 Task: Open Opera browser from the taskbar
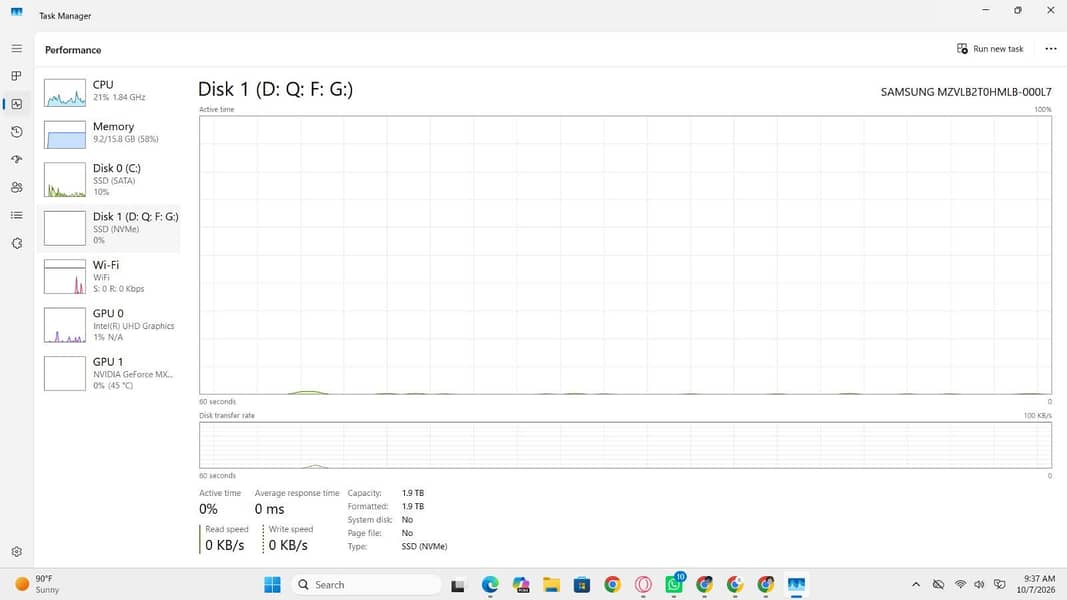643,585
